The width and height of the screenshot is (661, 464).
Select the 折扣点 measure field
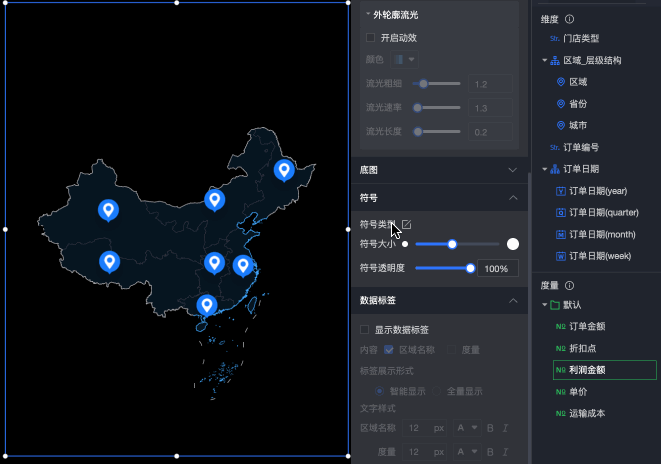pos(583,349)
